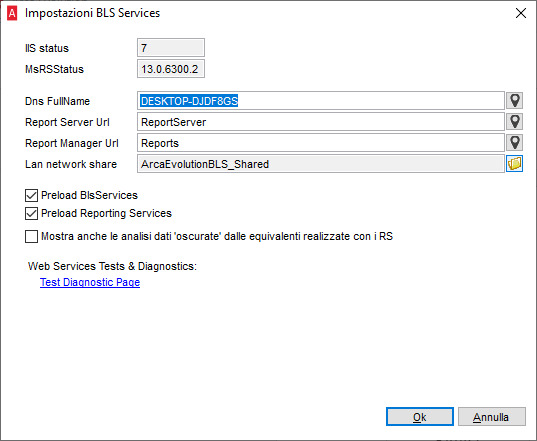Viewport: 537px width, 441px height.
Task: Click the 'Lan network share' label
Action: click(71, 164)
